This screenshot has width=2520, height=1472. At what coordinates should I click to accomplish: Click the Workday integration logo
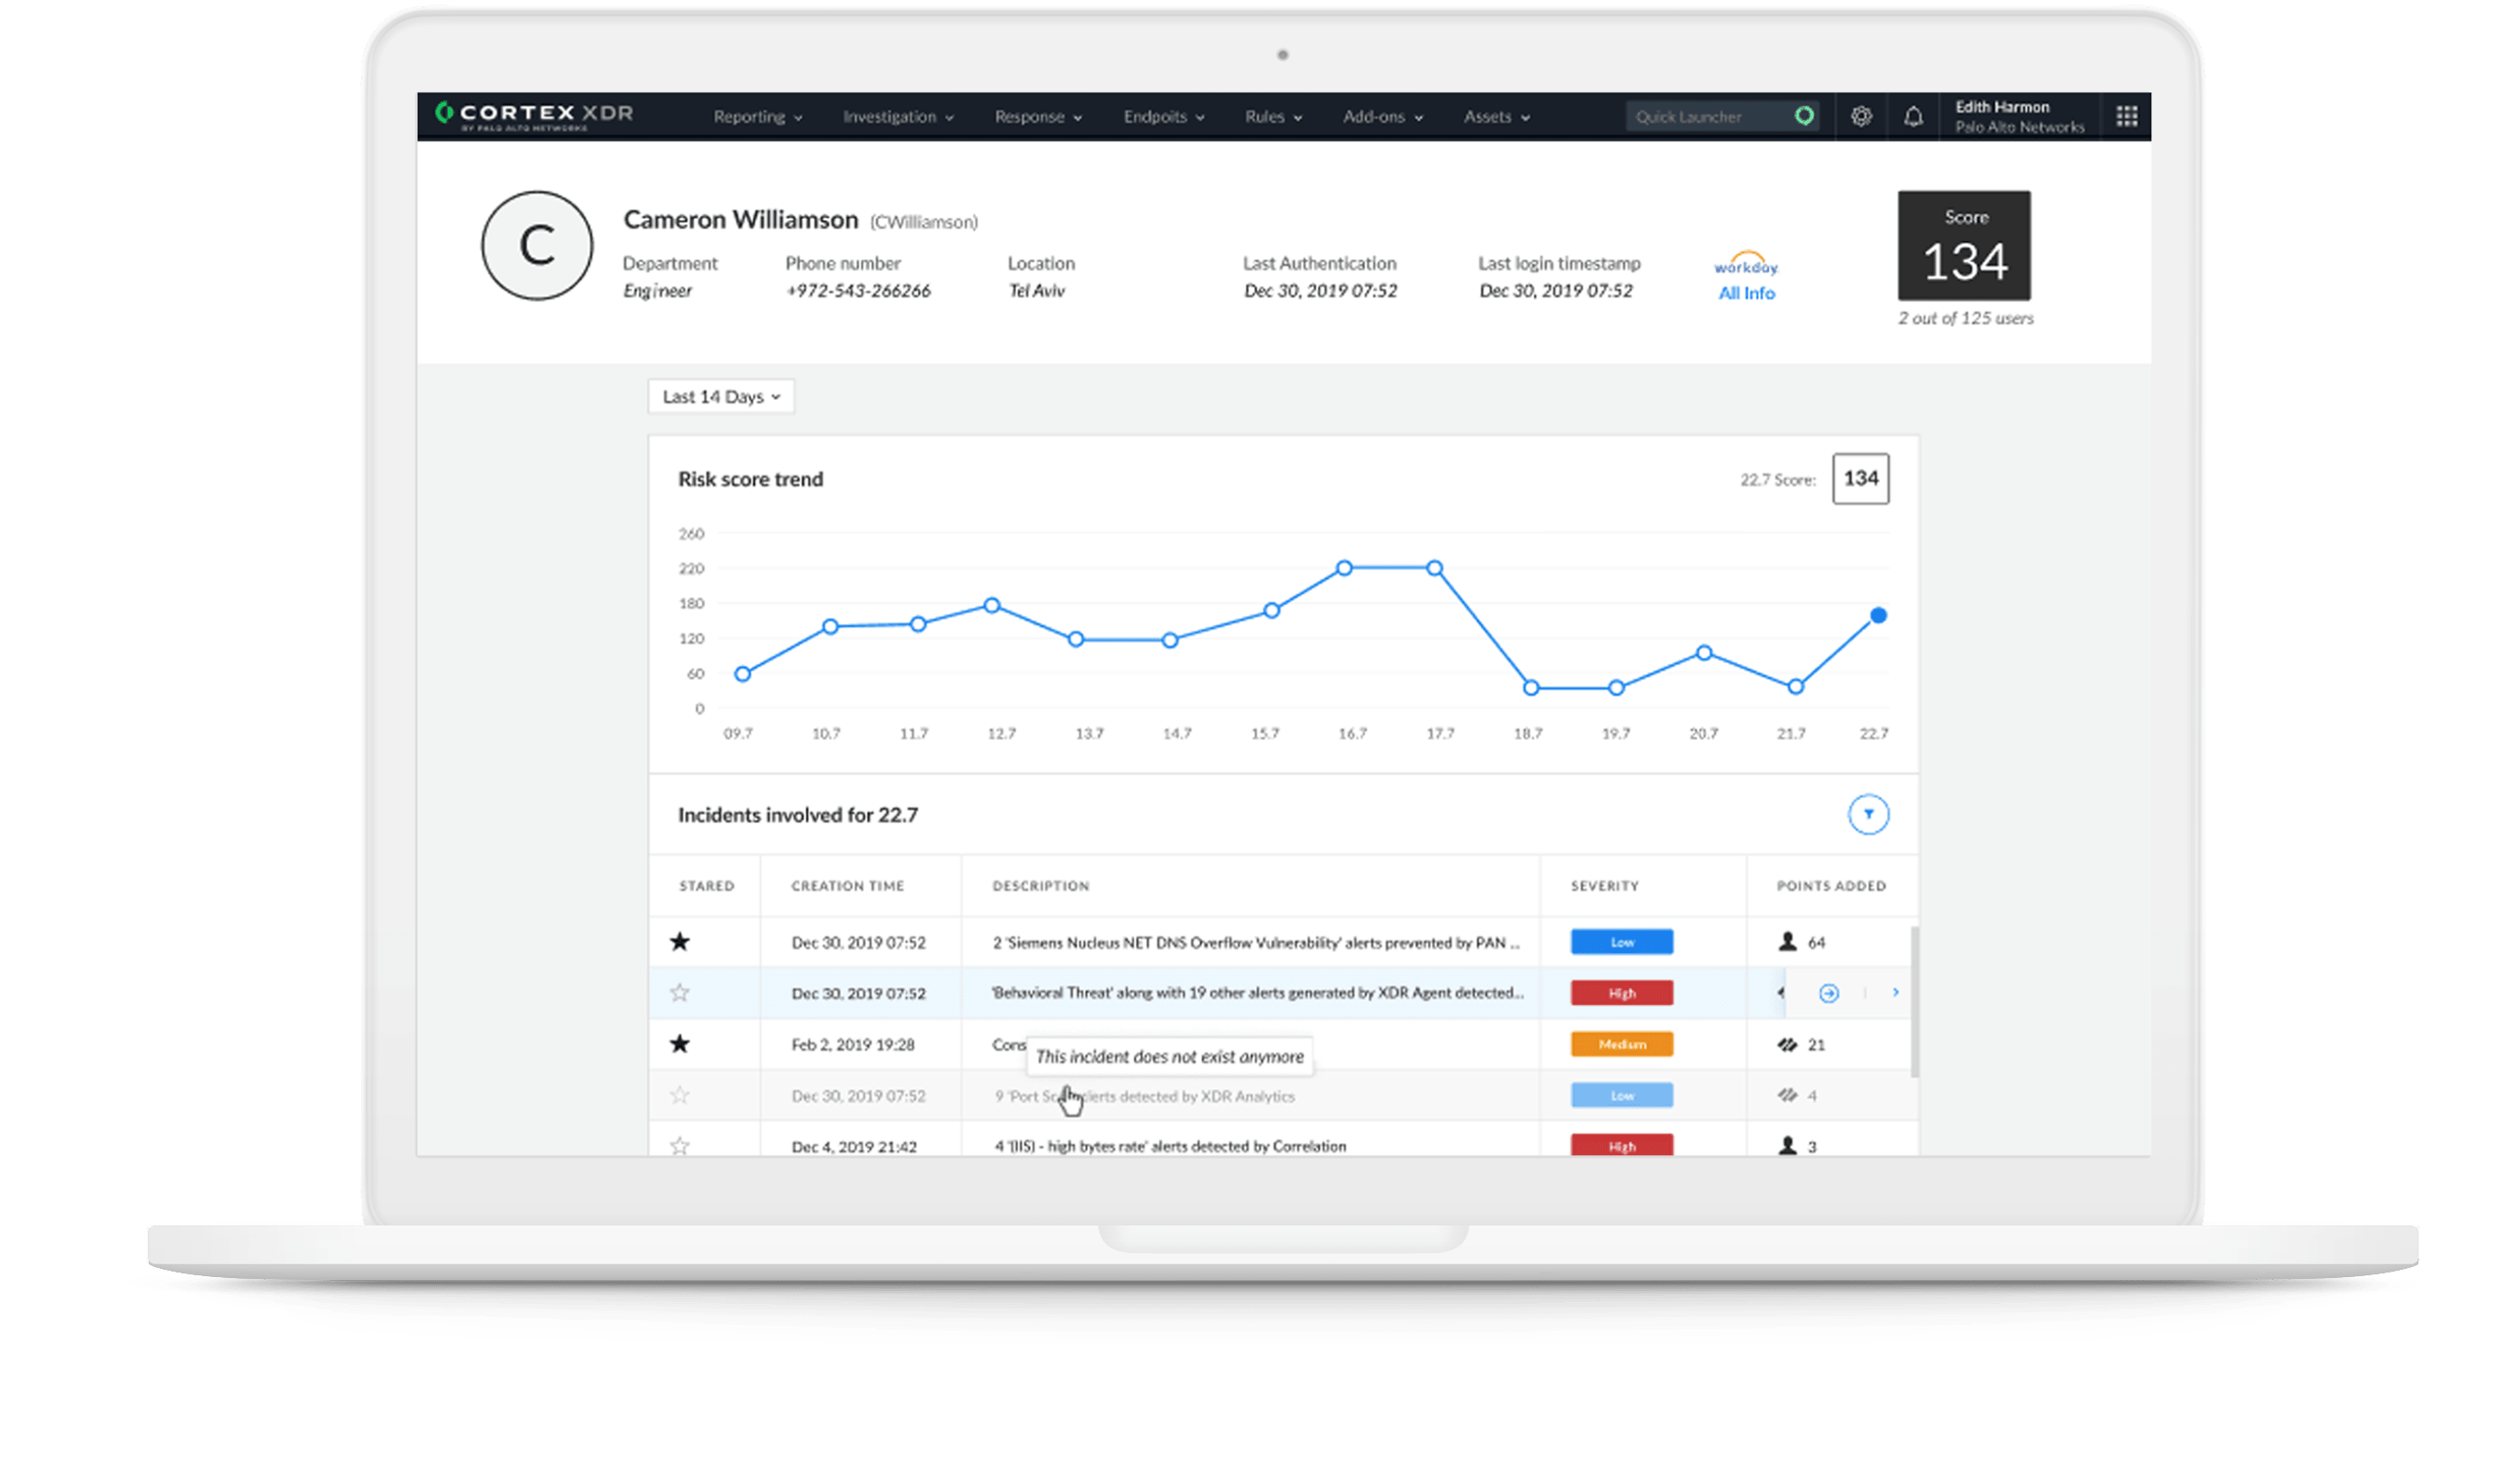[1746, 265]
